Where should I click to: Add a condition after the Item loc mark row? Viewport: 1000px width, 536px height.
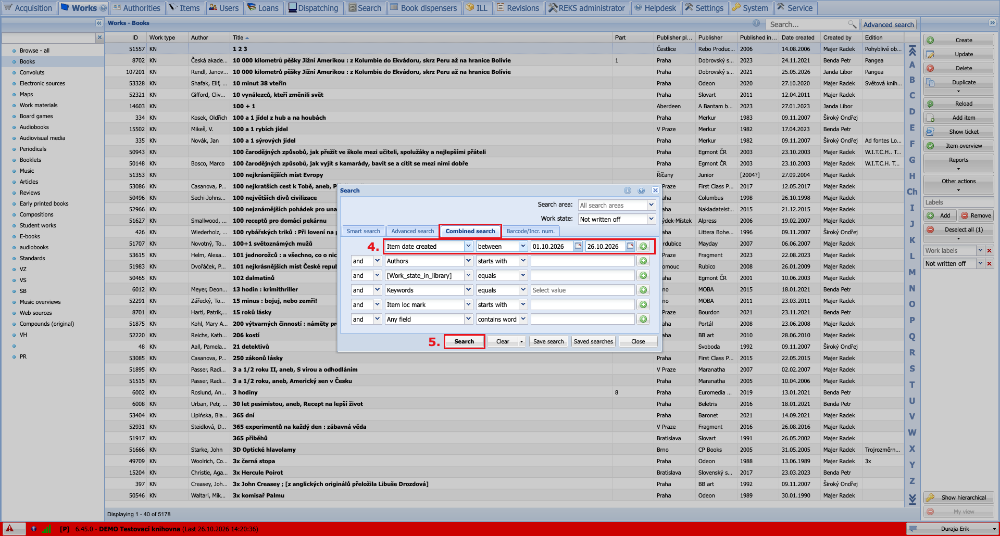[x=643, y=305]
